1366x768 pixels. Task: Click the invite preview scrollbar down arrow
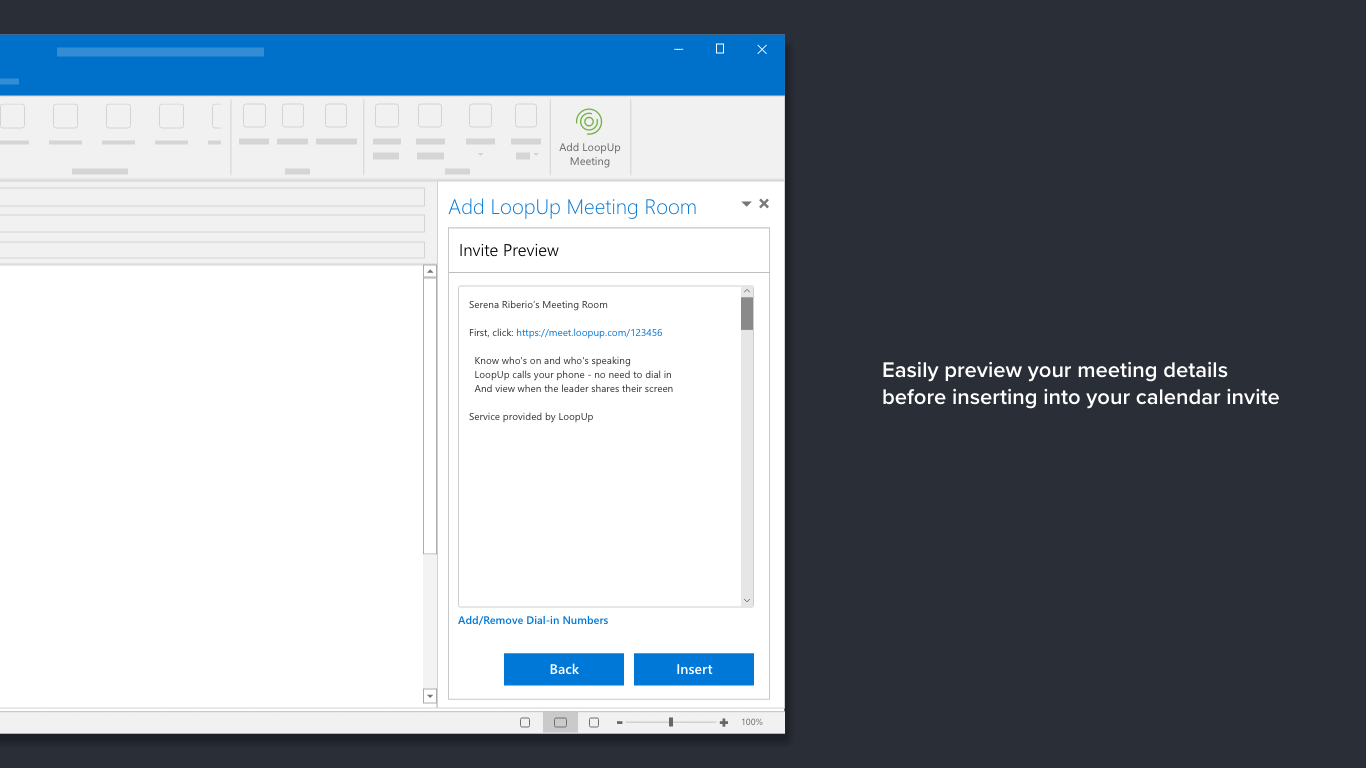point(747,600)
